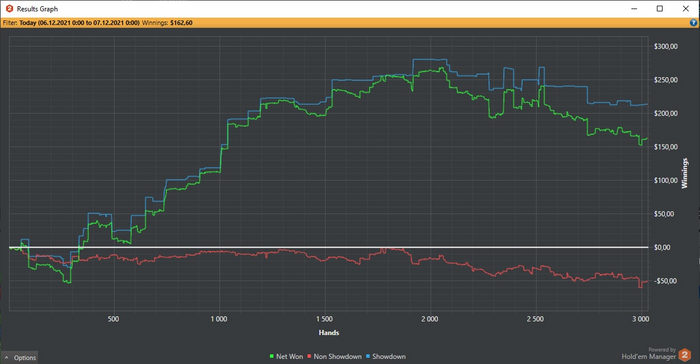The image size is (700, 364).
Task: Click the $0,00 axis label
Action: pyautogui.click(x=662, y=247)
